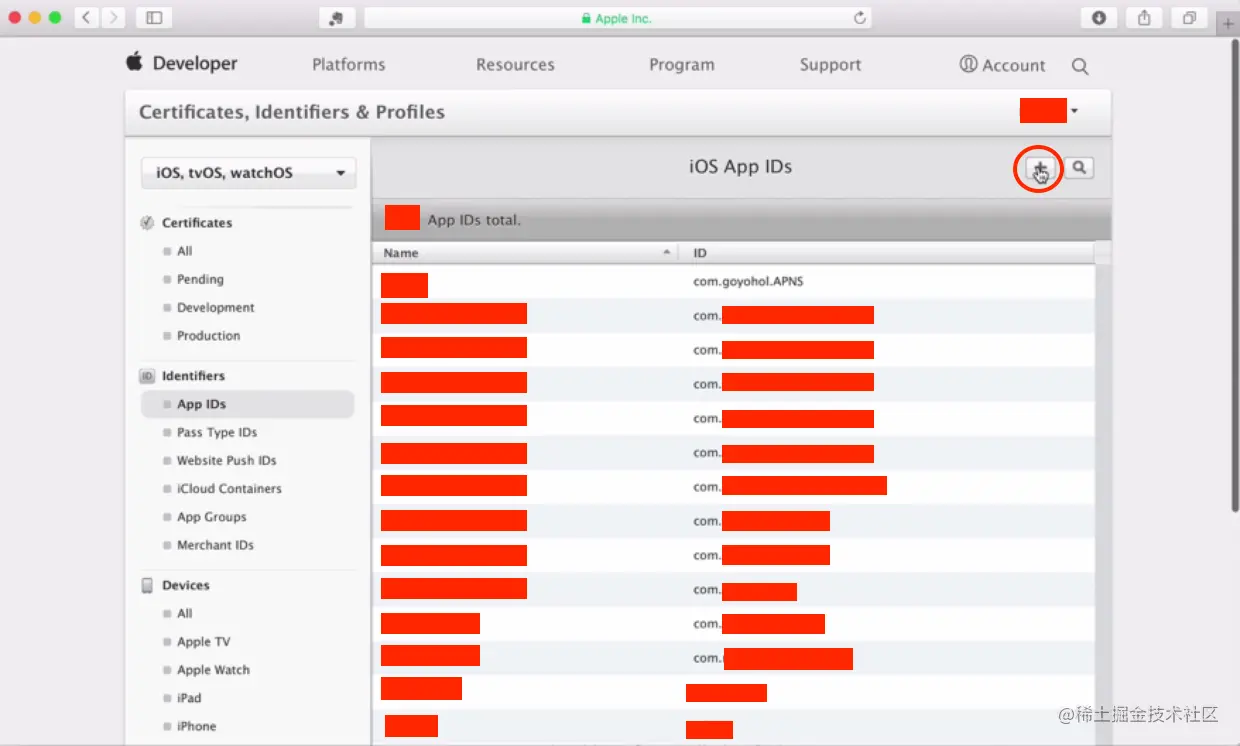Viewport: 1240px width, 746px height.
Task: Open the site search magnifier
Action: (1080, 66)
